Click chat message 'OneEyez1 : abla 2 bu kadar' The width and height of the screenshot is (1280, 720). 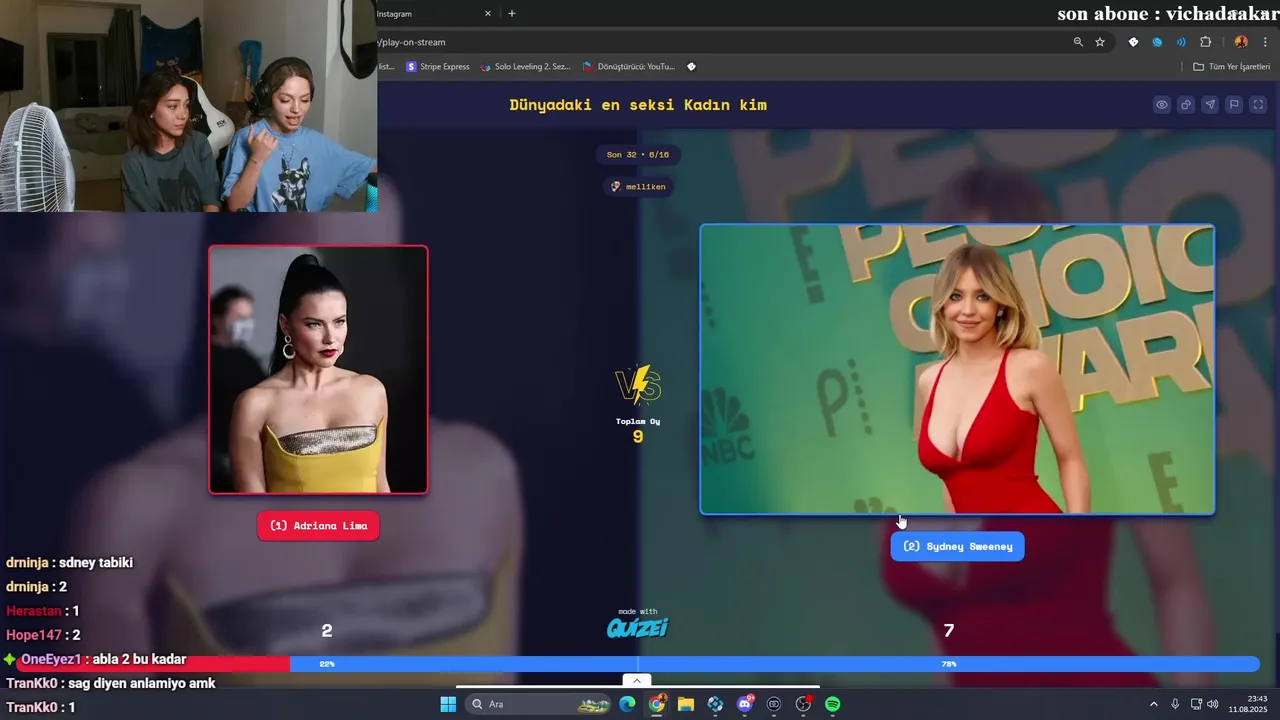(x=95, y=659)
